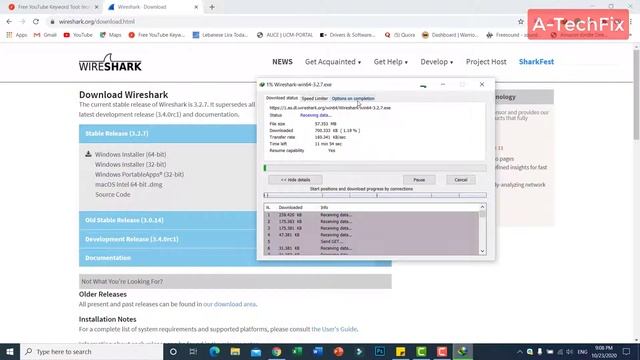Expand the Get Acquainted menu
Viewport: 640px width, 360px height.
click(x=333, y=62)
